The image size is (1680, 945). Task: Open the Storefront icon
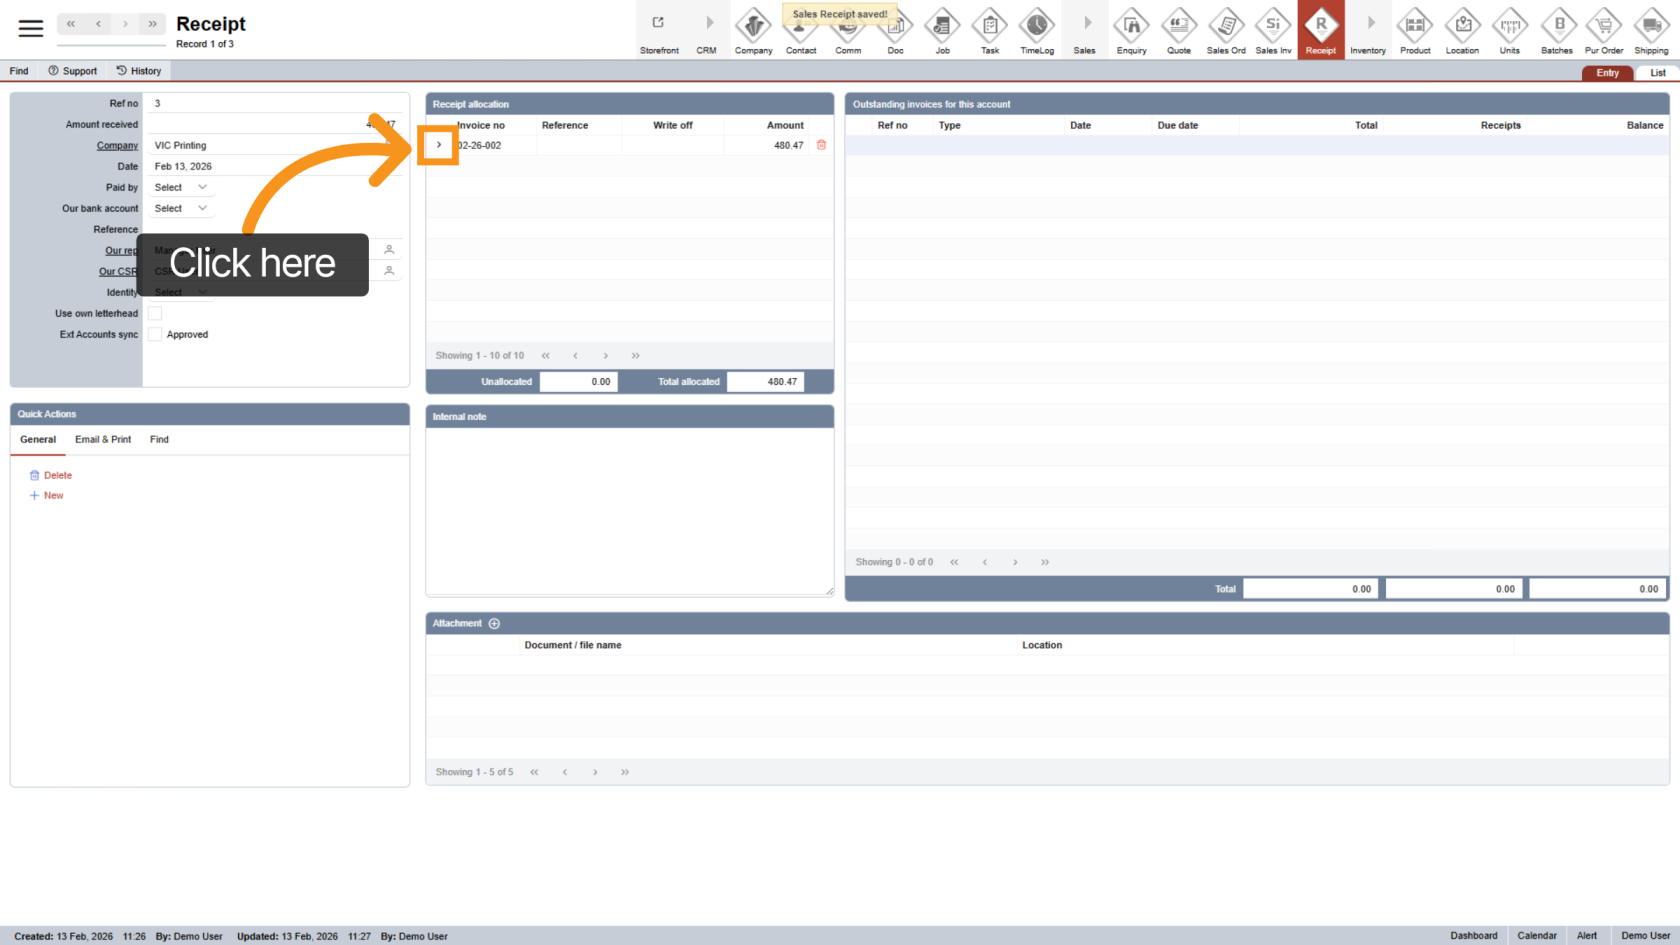659,26
